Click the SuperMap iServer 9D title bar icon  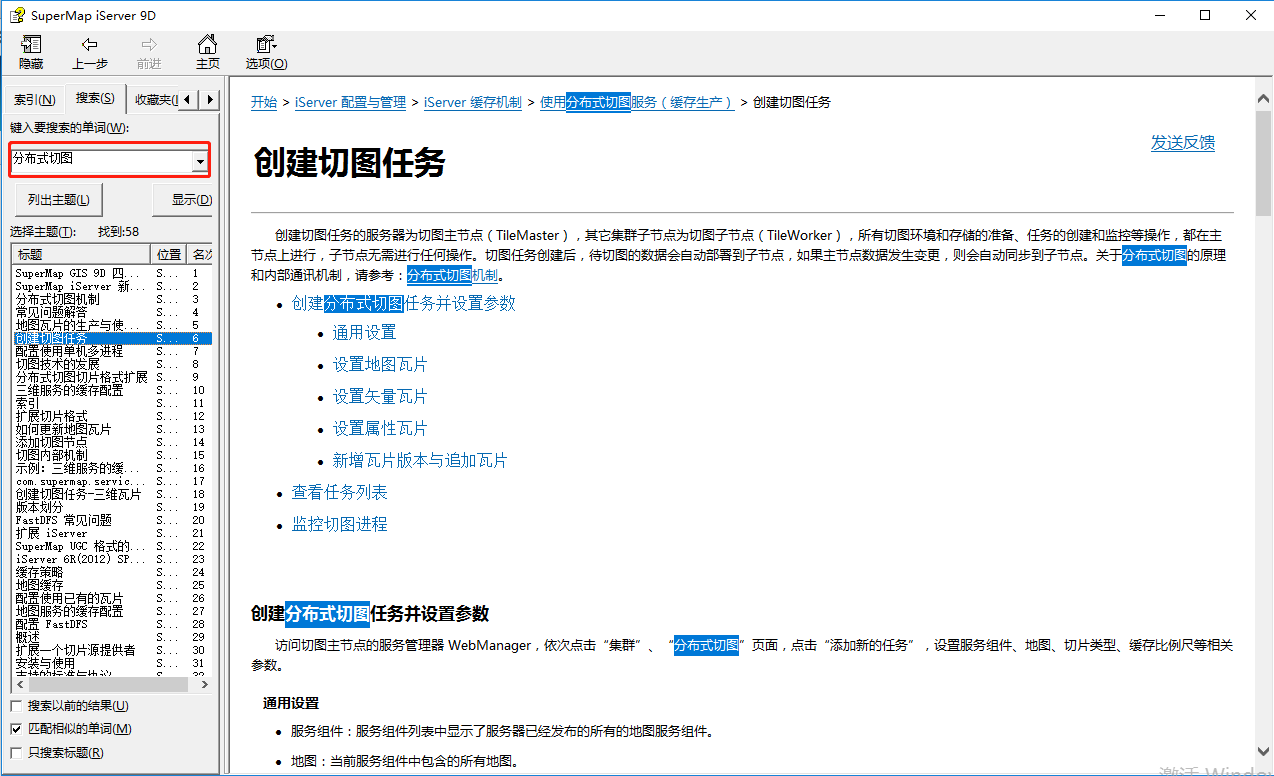17,15
